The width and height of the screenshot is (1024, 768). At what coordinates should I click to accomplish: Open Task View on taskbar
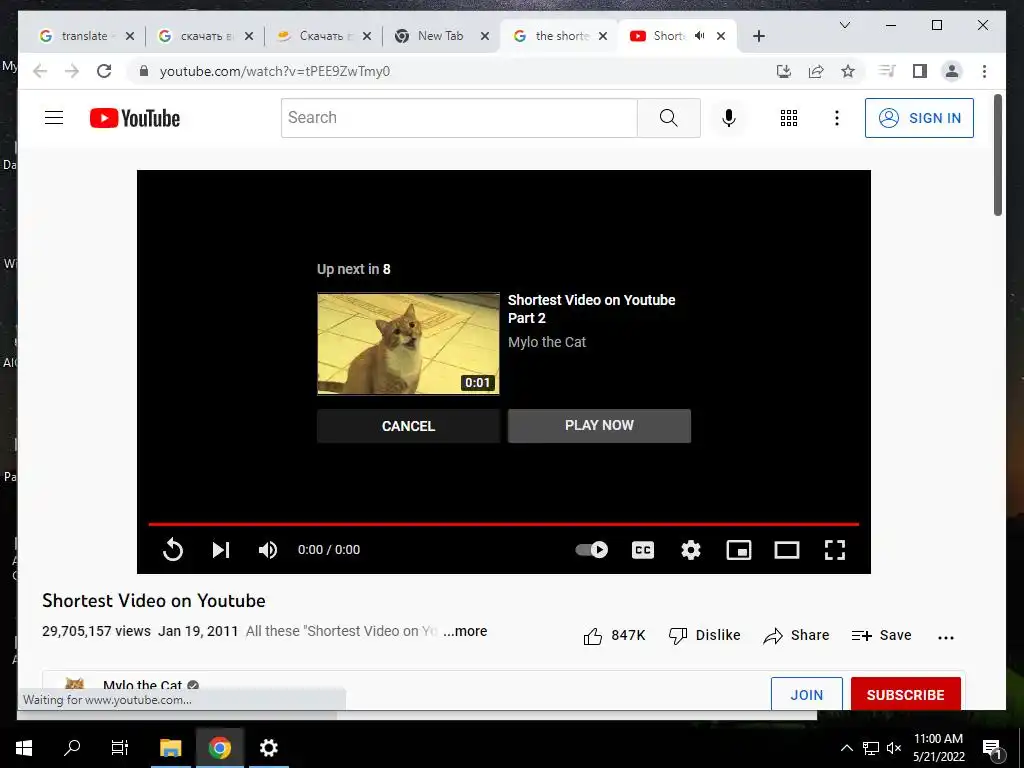tap(120, 748)
